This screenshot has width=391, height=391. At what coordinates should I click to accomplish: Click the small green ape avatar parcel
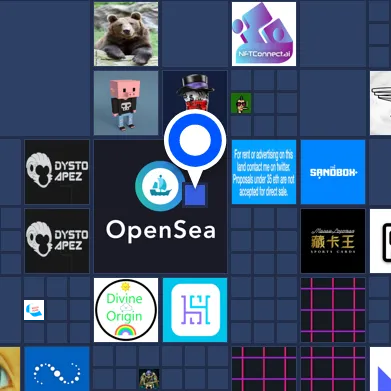coord(241,103)
